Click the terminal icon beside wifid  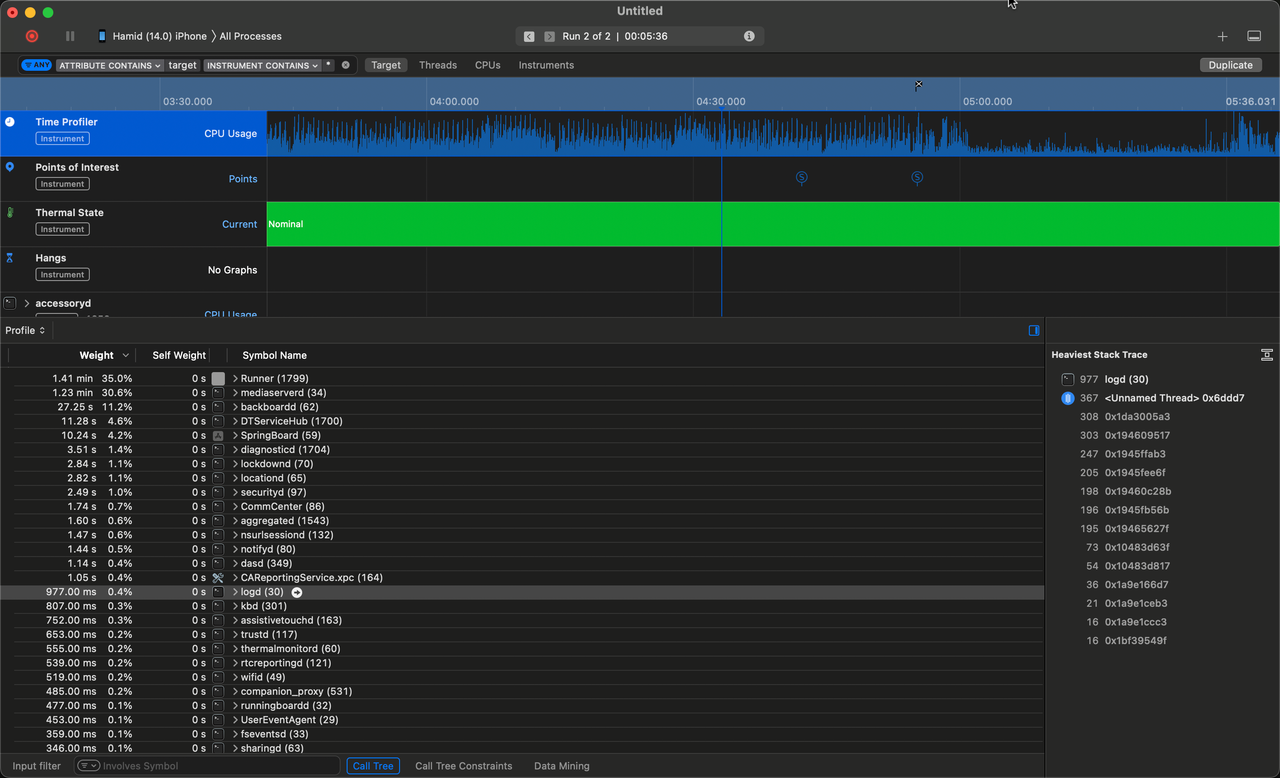tap(218, 677)
